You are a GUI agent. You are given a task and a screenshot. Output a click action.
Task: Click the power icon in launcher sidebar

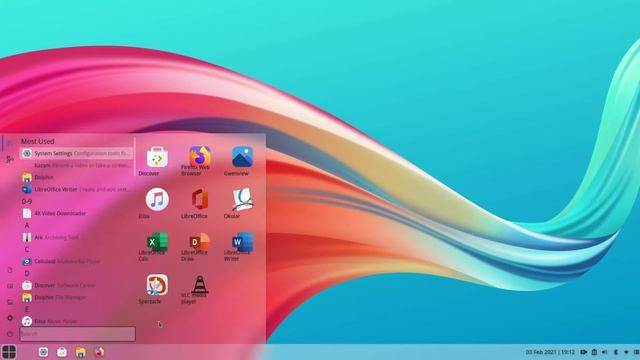10,334
